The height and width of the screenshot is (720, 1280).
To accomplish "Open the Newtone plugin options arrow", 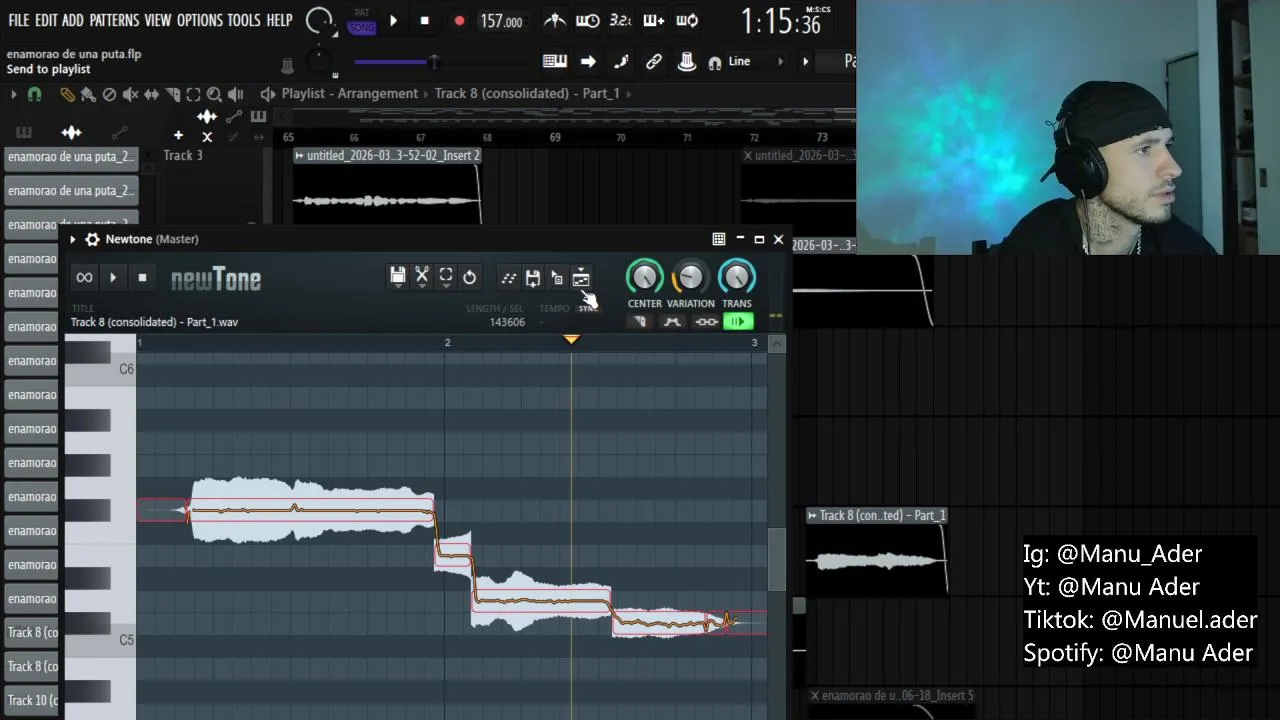I will click(x=73, y=240).
